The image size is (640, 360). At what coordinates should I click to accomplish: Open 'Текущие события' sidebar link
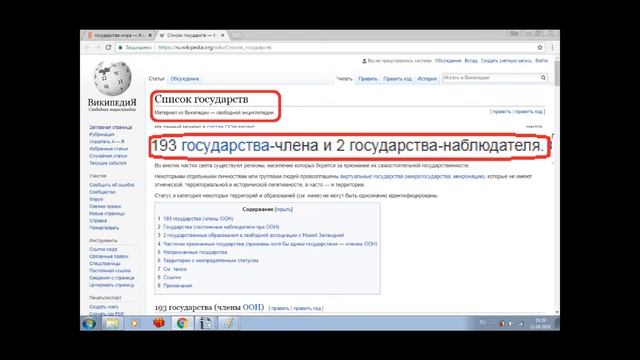(x=108, y=163)
